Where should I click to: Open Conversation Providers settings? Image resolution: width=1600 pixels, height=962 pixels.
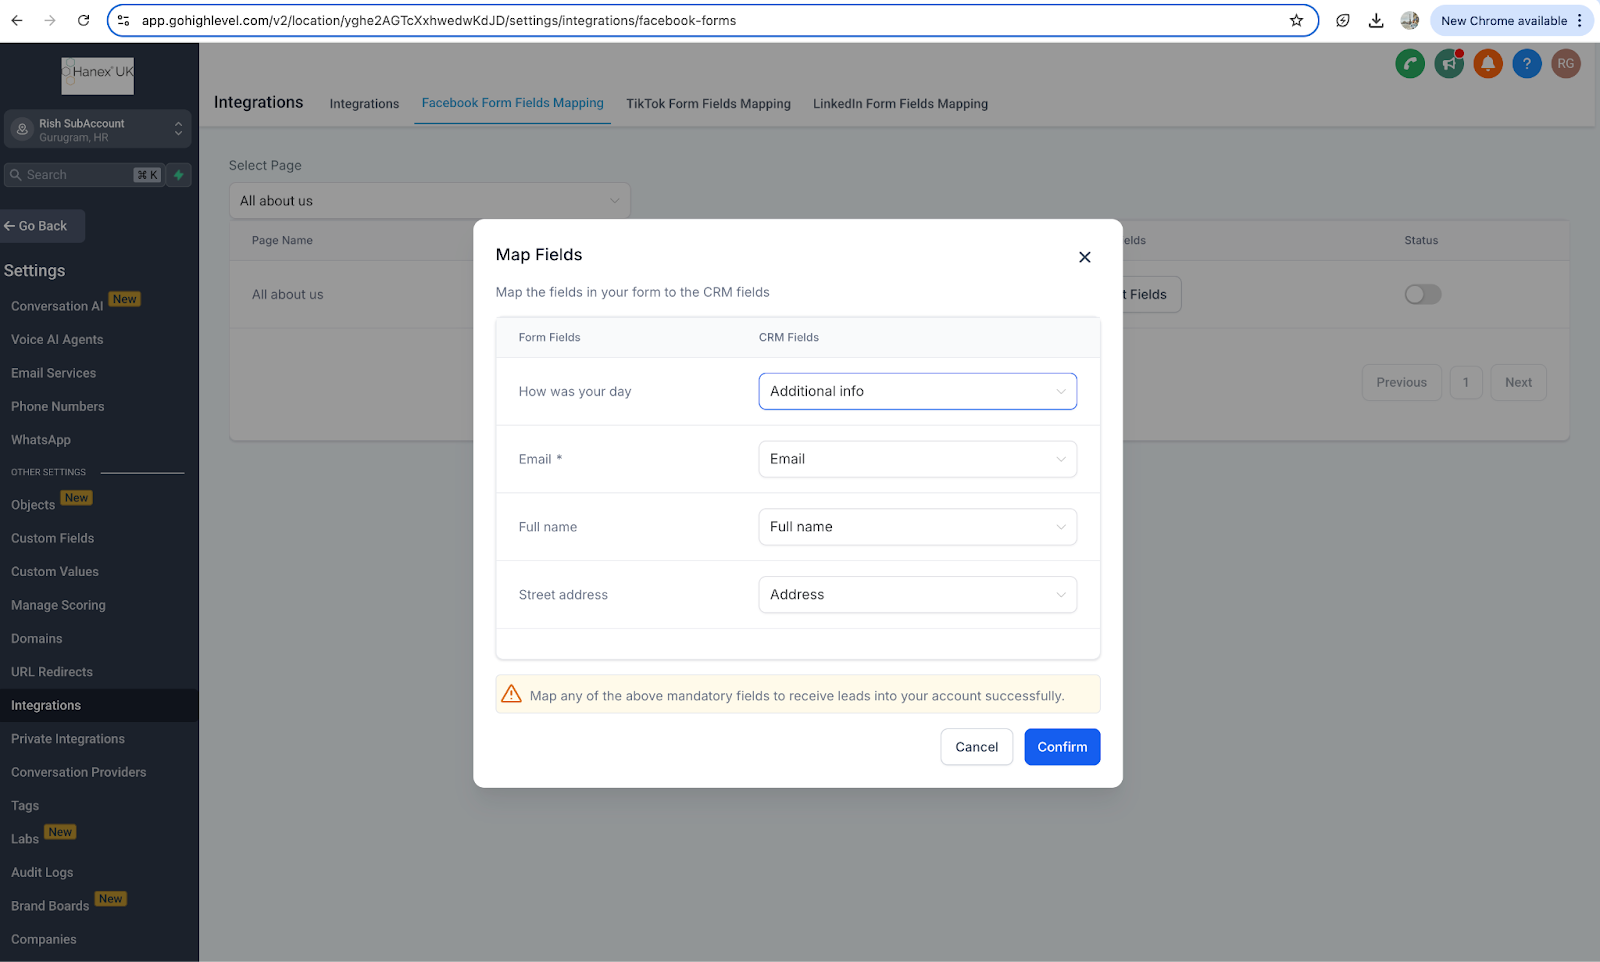point(79,772)
